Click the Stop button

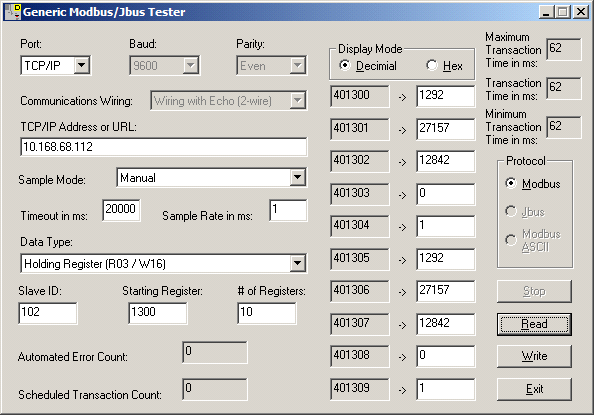[534, 291]
